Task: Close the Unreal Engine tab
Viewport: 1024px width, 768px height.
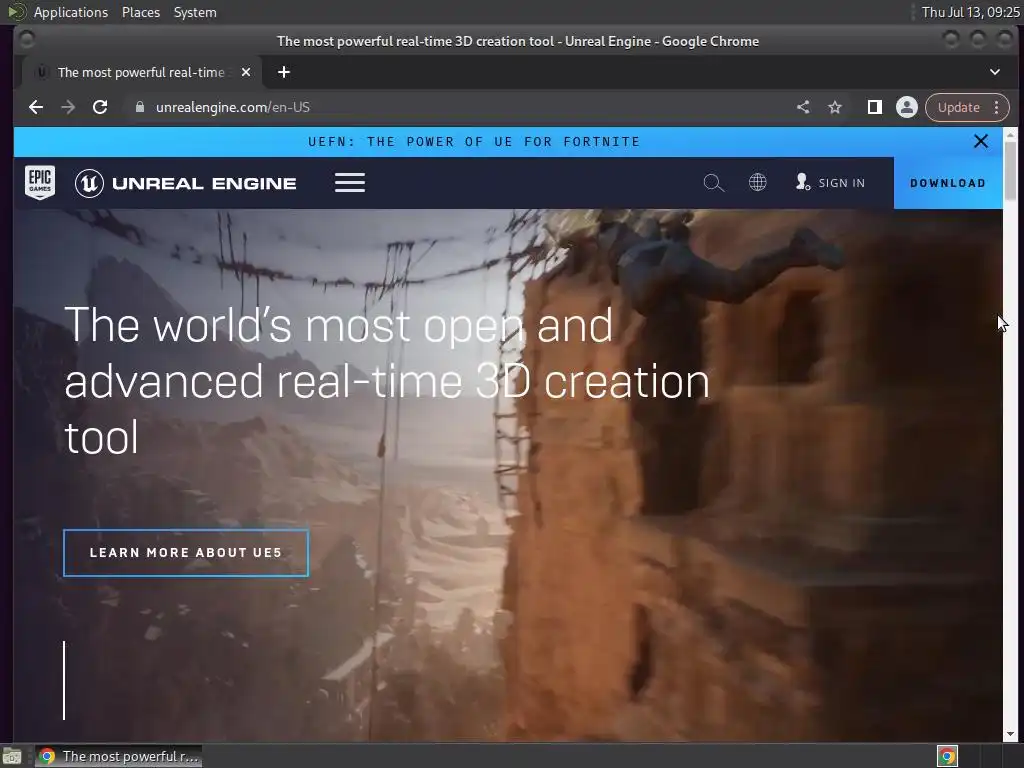Action: pyautogui.click(x=246, y=72)
